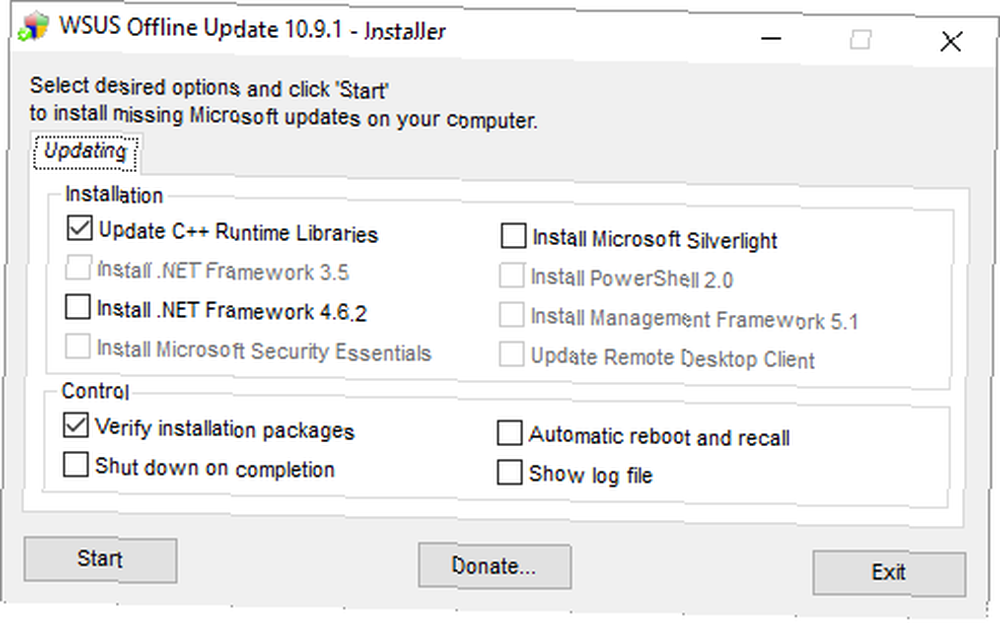Image resolution: width=1000 pixels, height=623 pixels.
Task: Enable Install .NET Framework 4.6.2
Action: (x=77, y=307)
